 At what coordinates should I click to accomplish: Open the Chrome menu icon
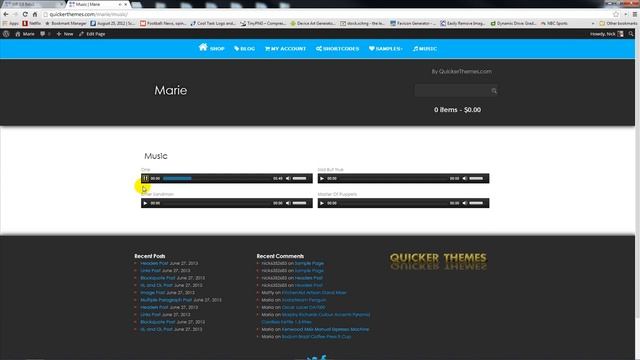(x=635, y=14)
